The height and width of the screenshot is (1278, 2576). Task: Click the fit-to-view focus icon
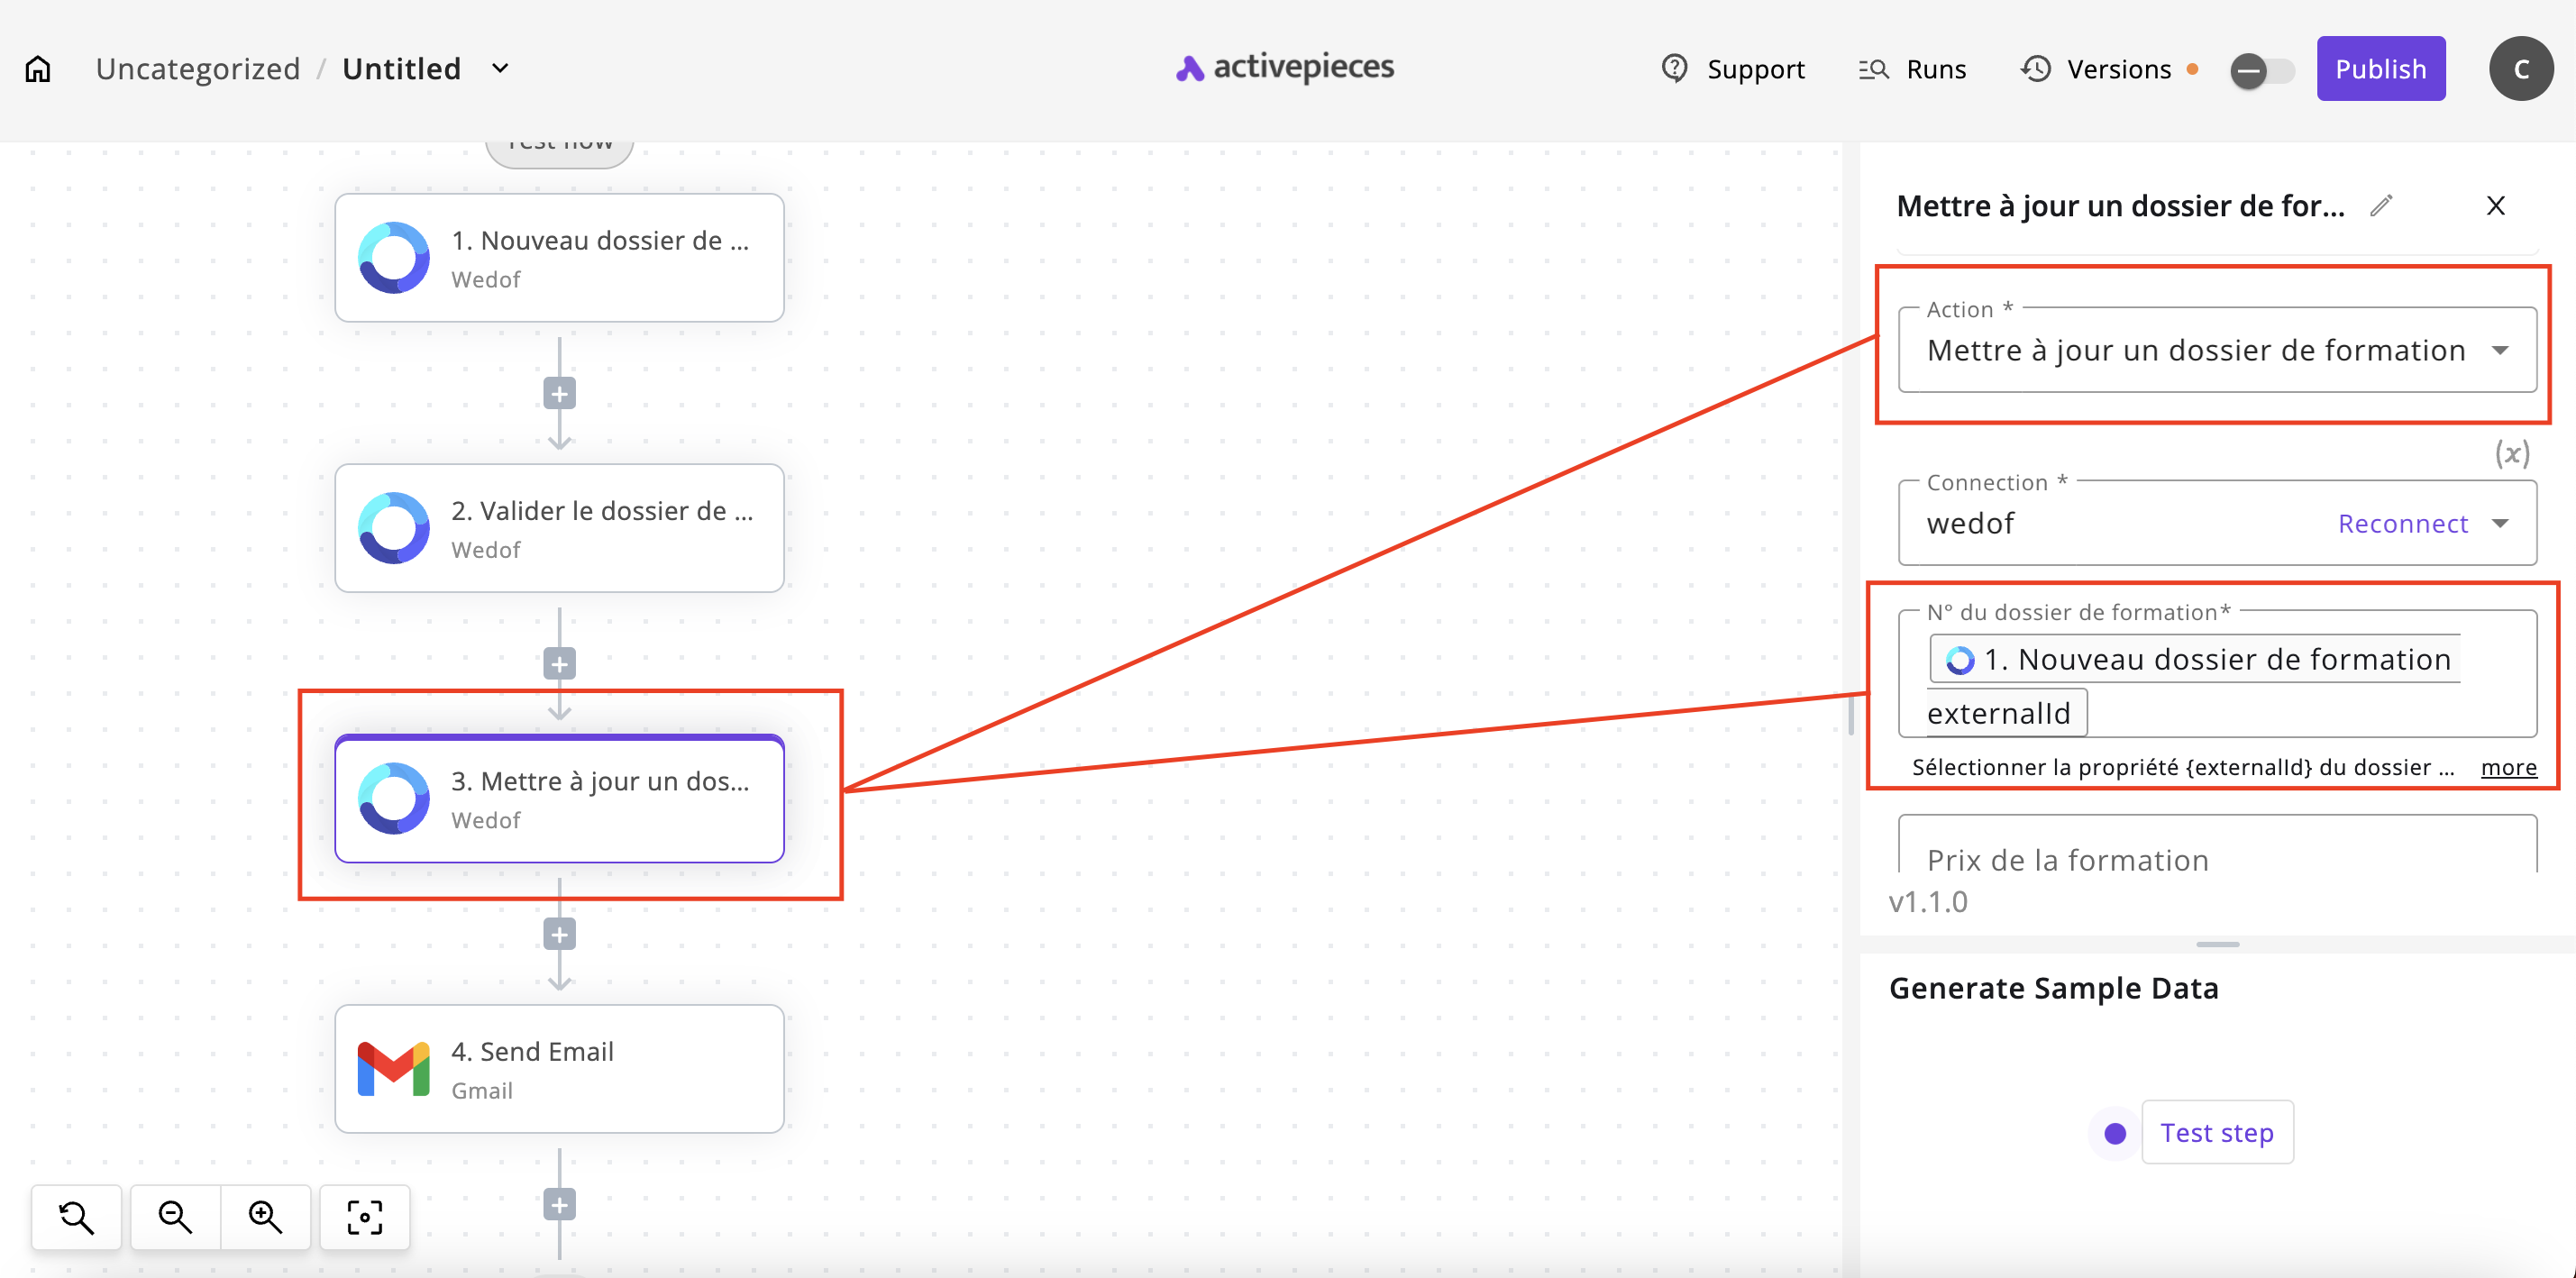click(364, 1216)
